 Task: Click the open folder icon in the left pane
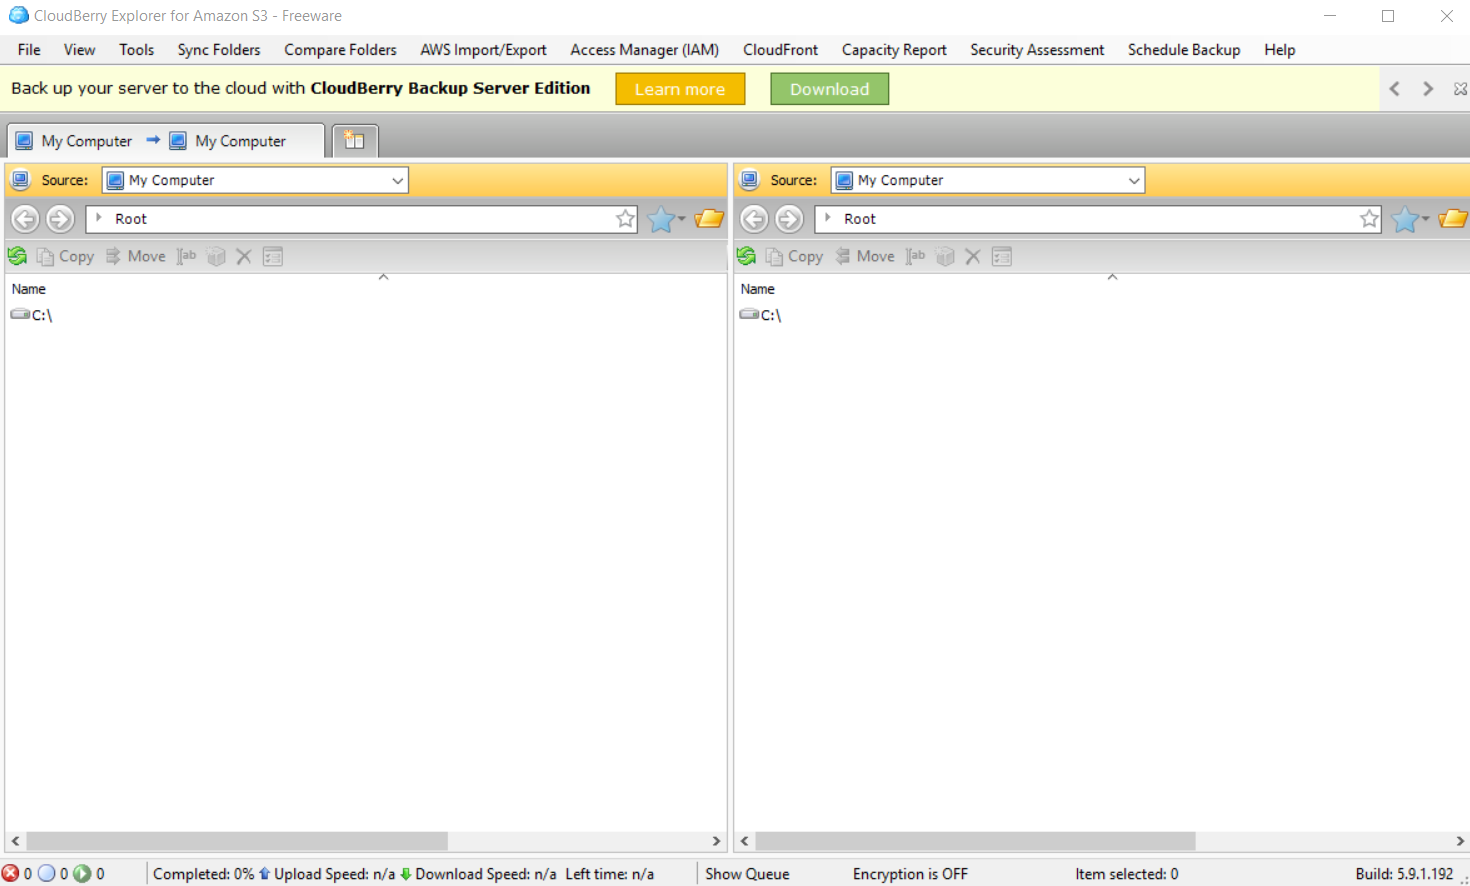coord(709,218)
